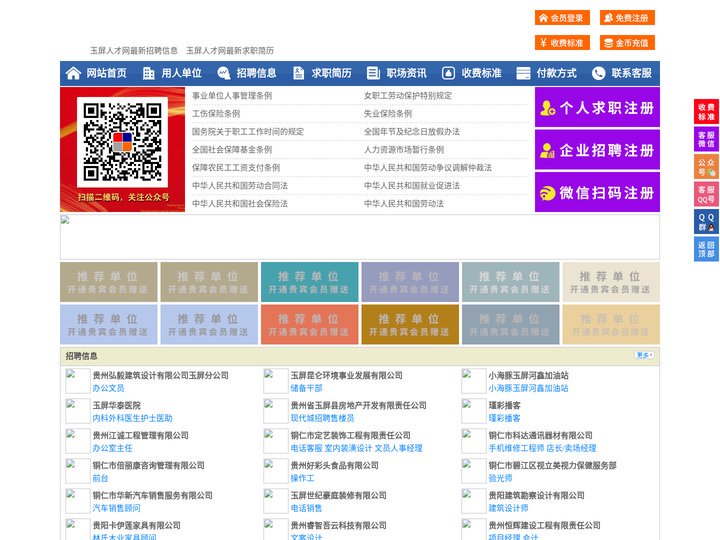Click the teal 推荐单位 banner
This screenshot has height=540, width=720.
coord(309,282)
